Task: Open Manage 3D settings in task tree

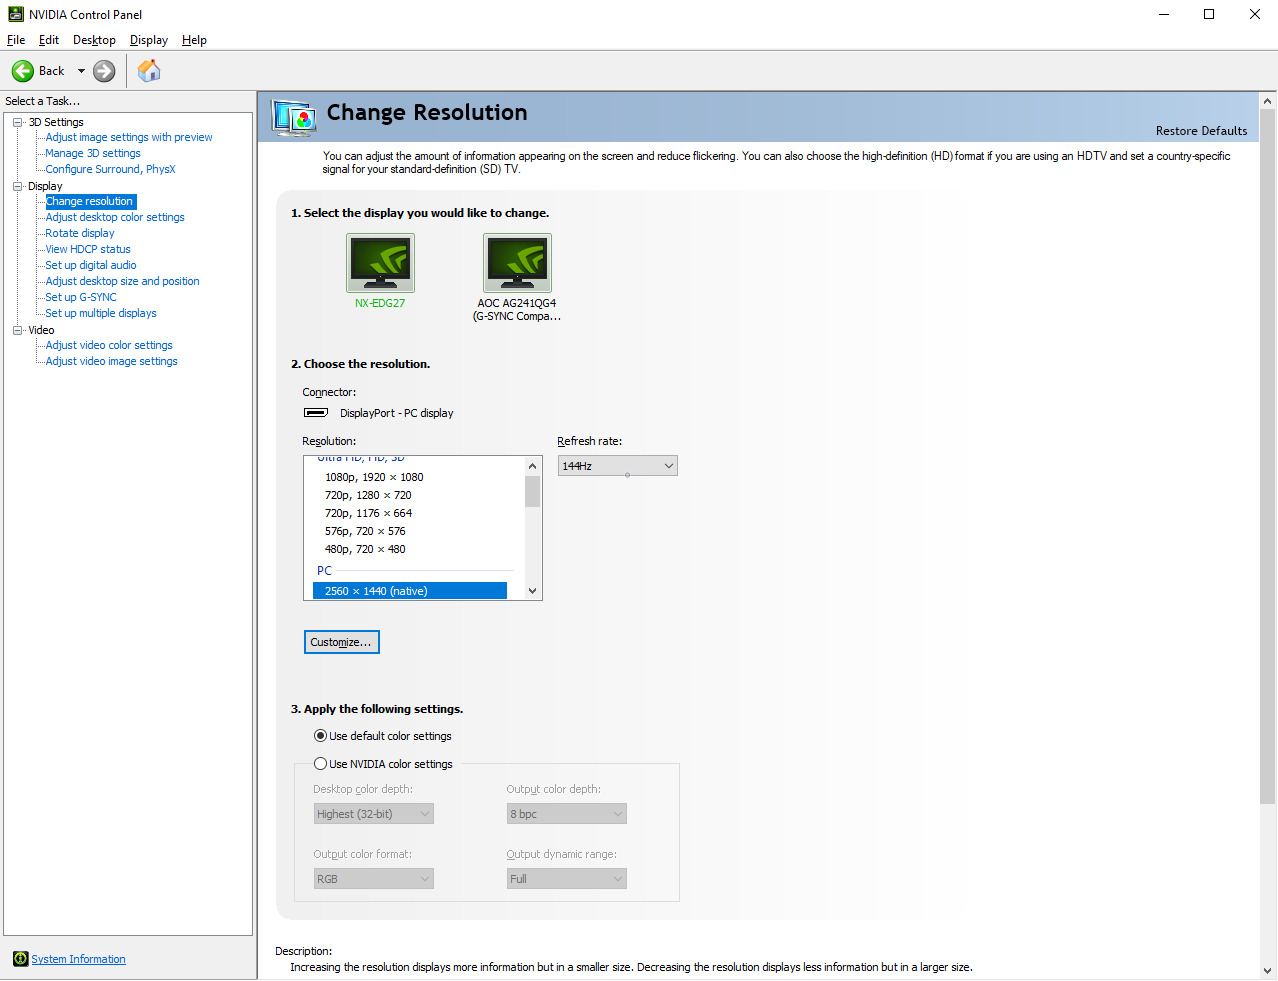Action: coord(93,153)
